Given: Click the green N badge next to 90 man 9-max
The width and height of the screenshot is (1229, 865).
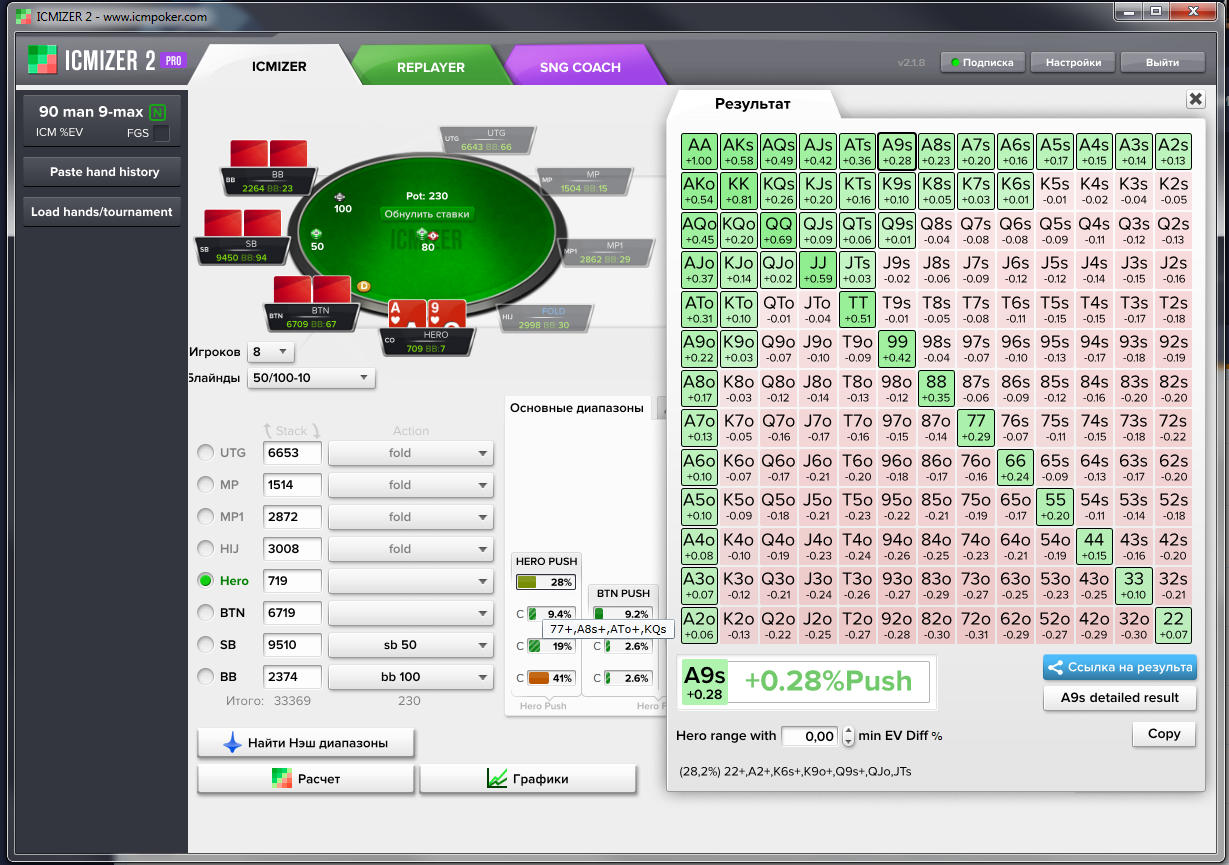Looking at the screenshot, I should pos(157,112).
